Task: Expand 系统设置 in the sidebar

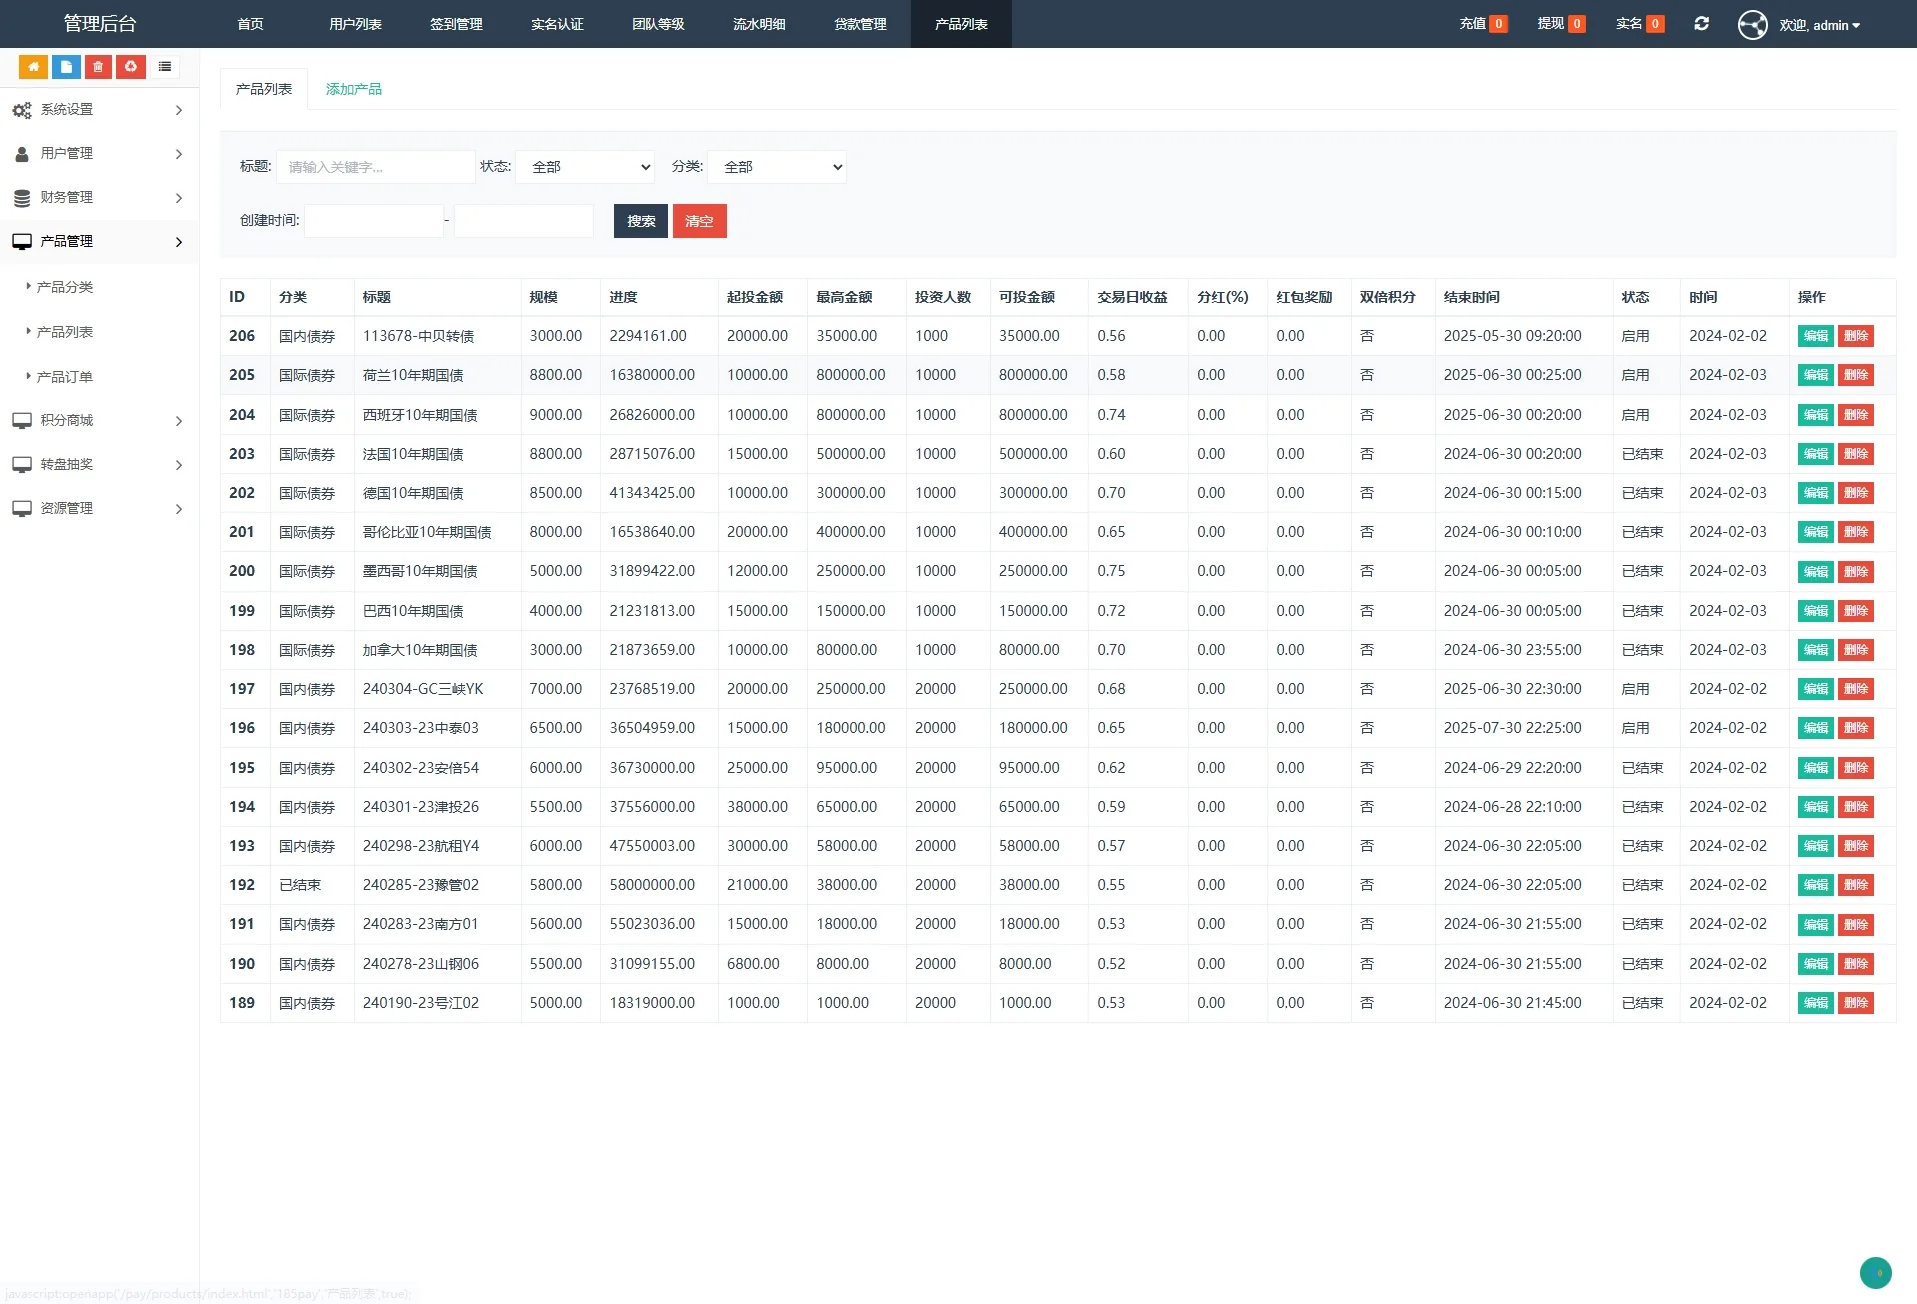Action: (98, 110)
